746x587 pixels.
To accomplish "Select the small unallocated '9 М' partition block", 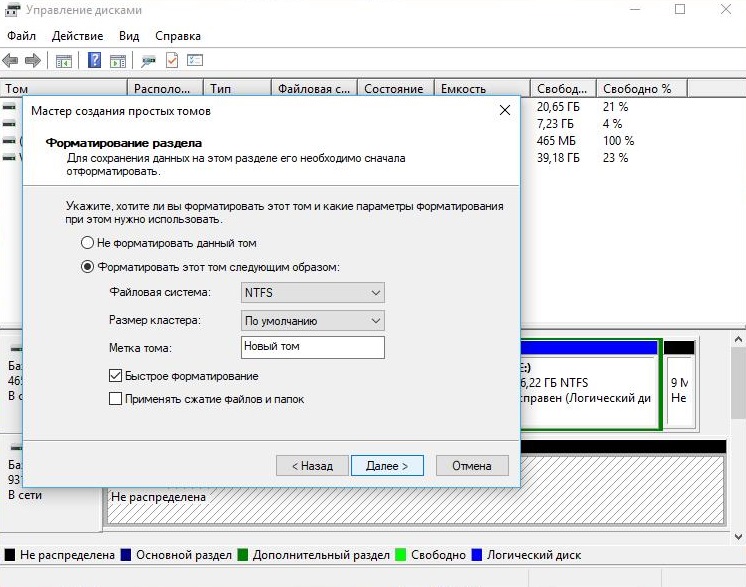I will (x=680, y=383).
